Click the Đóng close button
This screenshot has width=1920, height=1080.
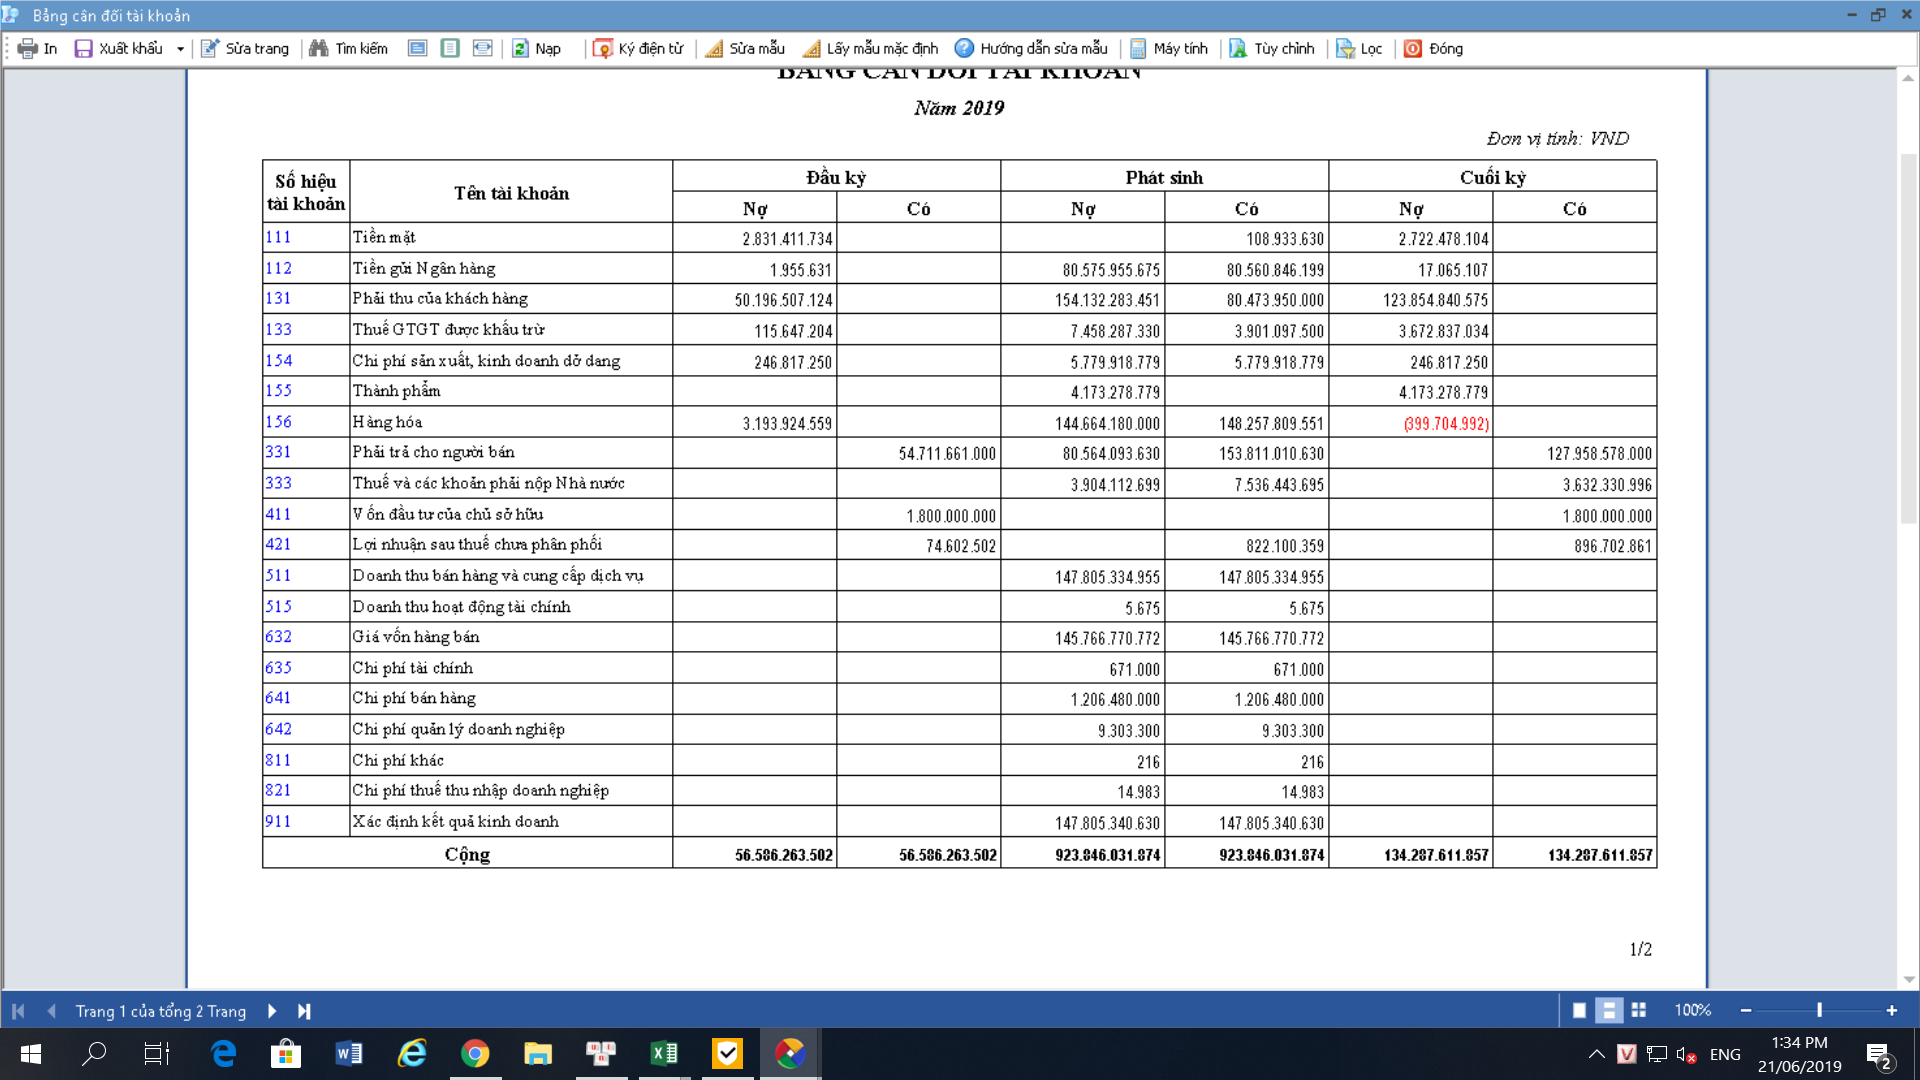[1433, 48]
